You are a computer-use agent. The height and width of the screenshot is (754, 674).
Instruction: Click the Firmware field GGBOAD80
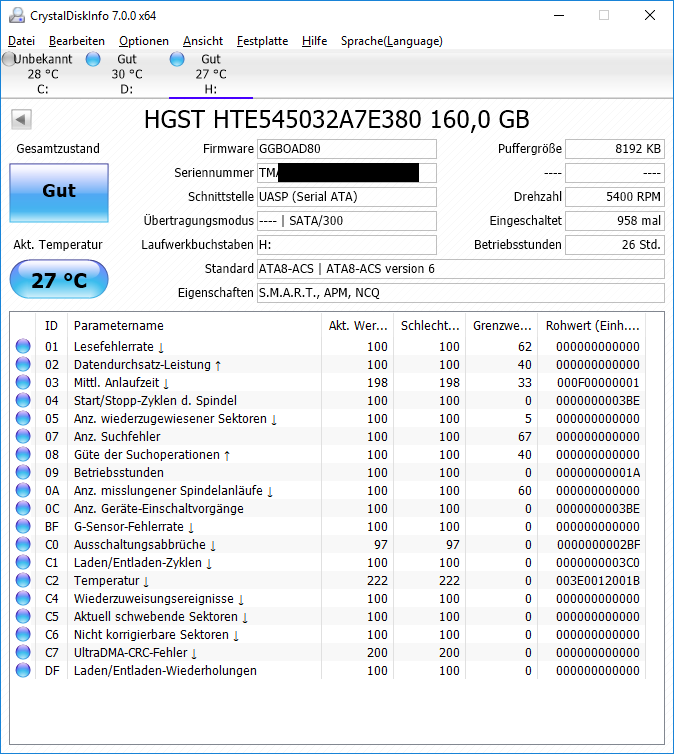[347, 149]
